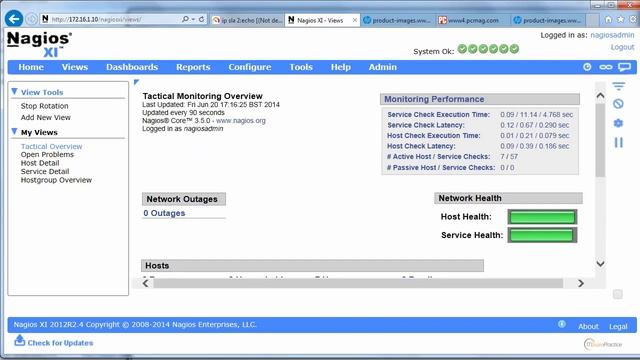Open the Configure menu
Image resolution: width=640 pixels, height=360 pixels.
click(250, 67)
